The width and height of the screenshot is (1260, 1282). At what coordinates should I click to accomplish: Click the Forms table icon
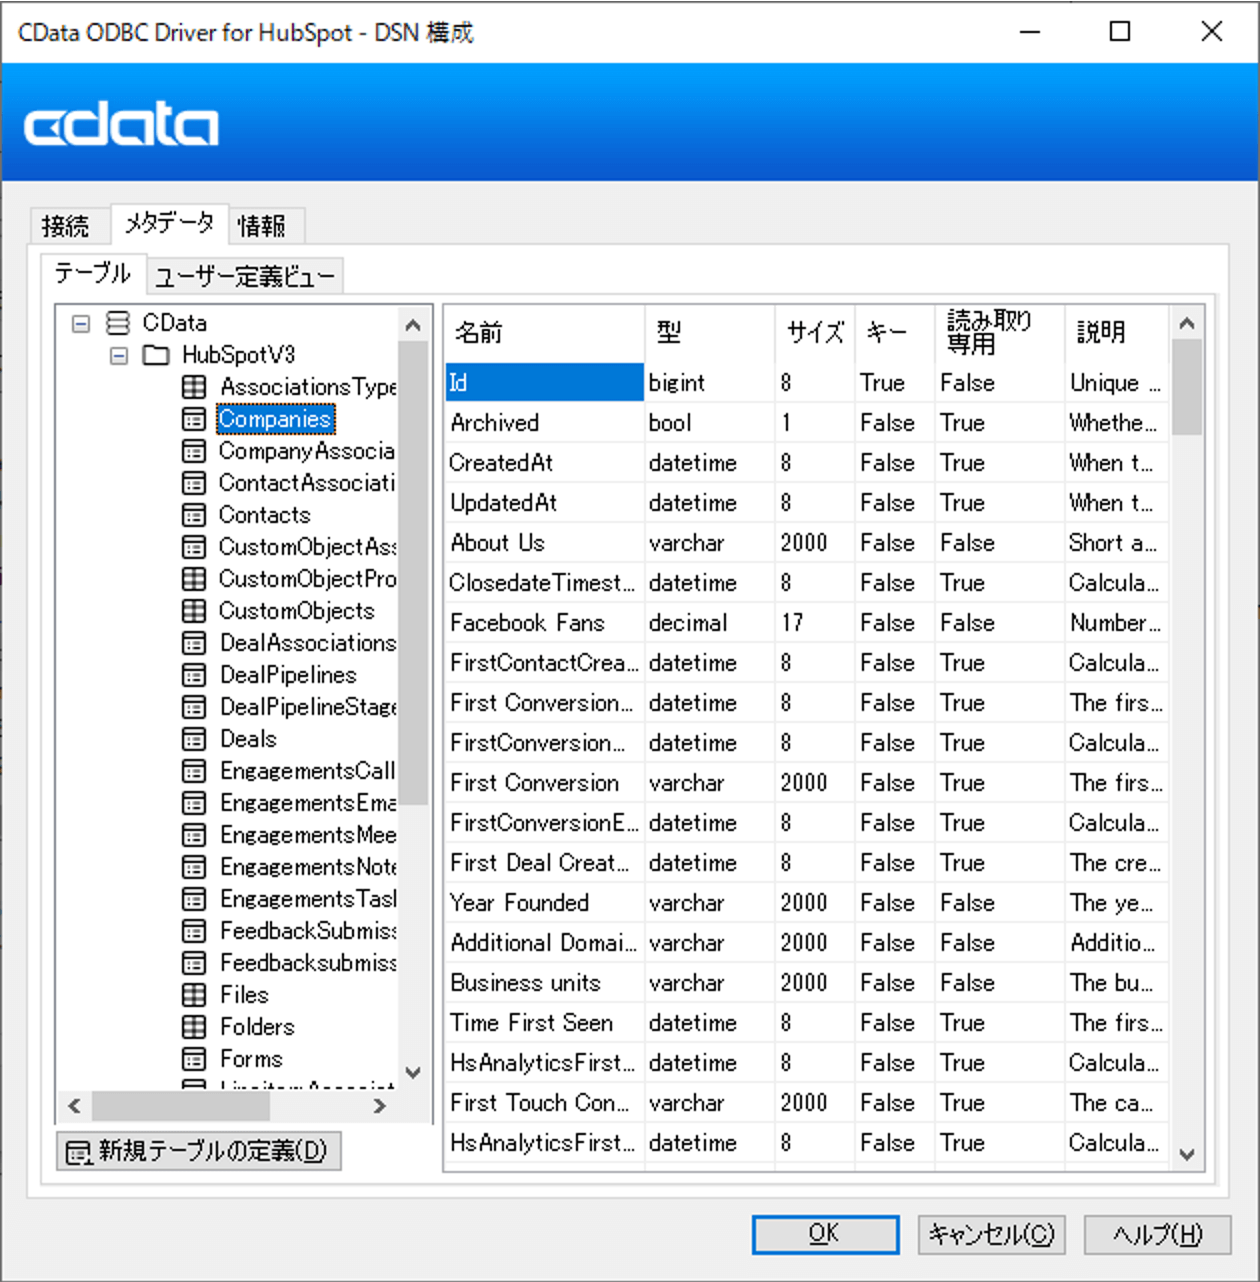(194, 1059)
